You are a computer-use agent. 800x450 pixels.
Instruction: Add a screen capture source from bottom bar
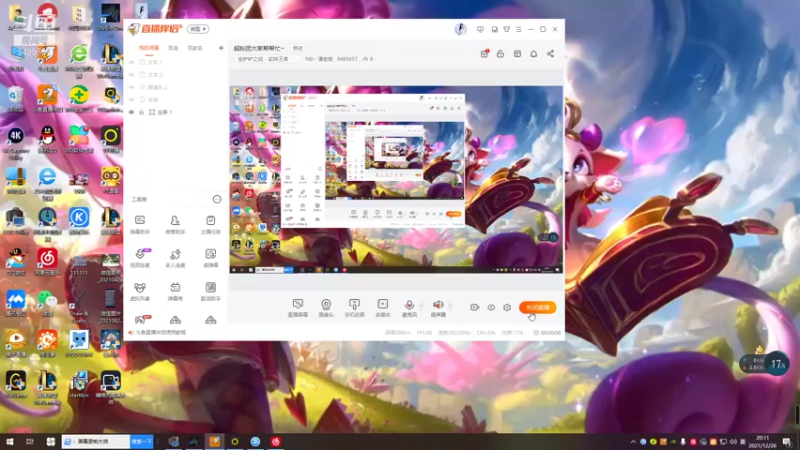click(x=297, y=308)
